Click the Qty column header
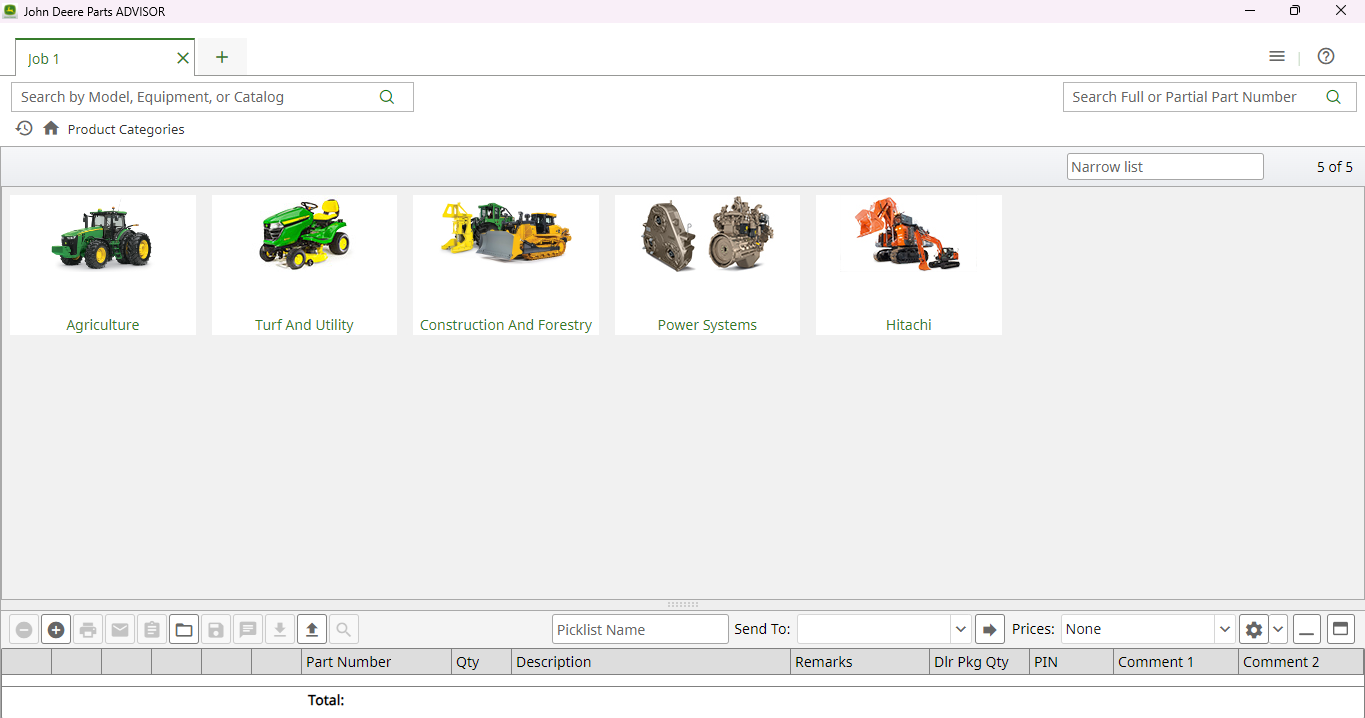The width and height of the screenshot is (1365, 718). click(x=481, y=662)
